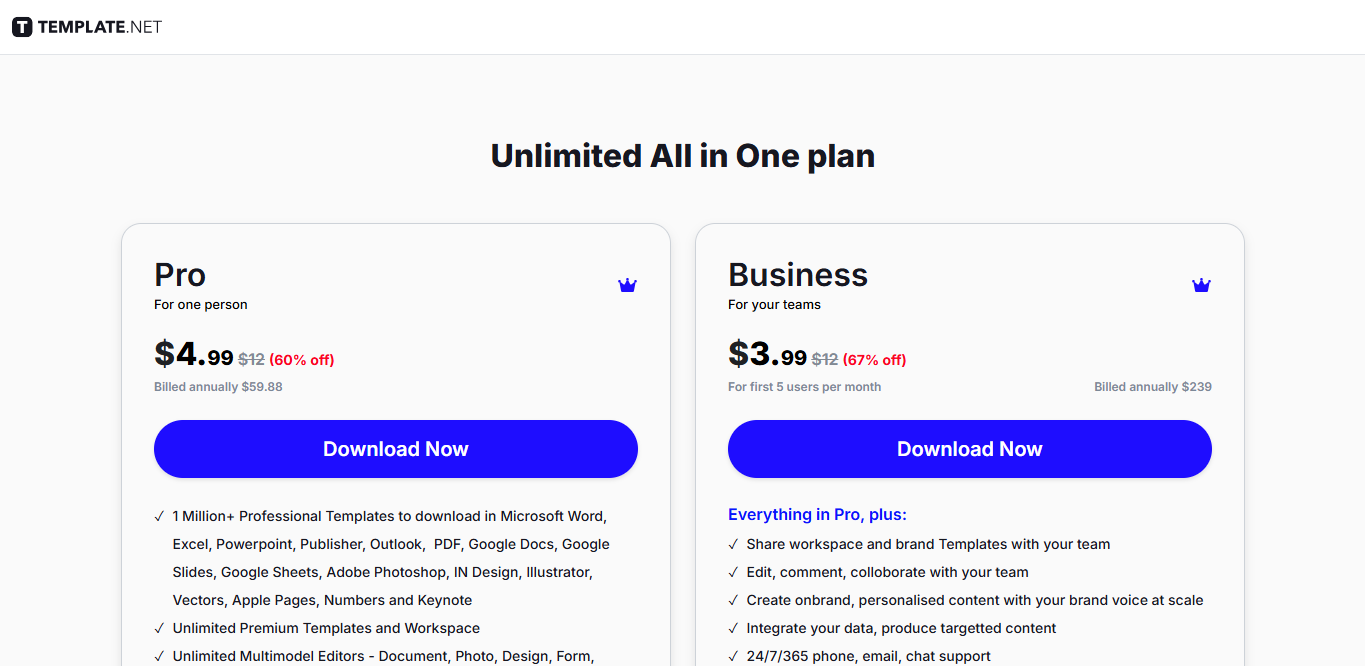
Task: Click the checkmark beside "Unlimited Multimodel Editors"
Action: coord(159,656)
